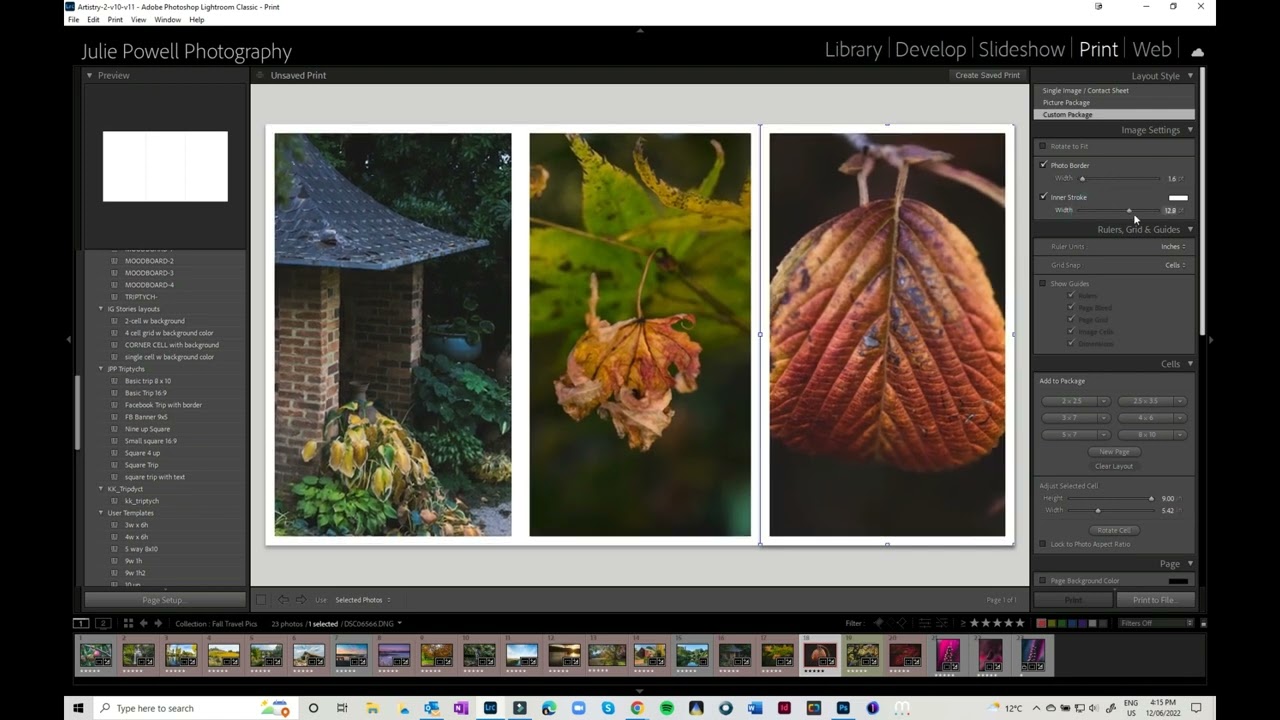Image resolution: width=1280 pixels, height=720 pixels.
Task: Collapse the JPP Triptychs template folder
Action: click(x=101, y=369)
